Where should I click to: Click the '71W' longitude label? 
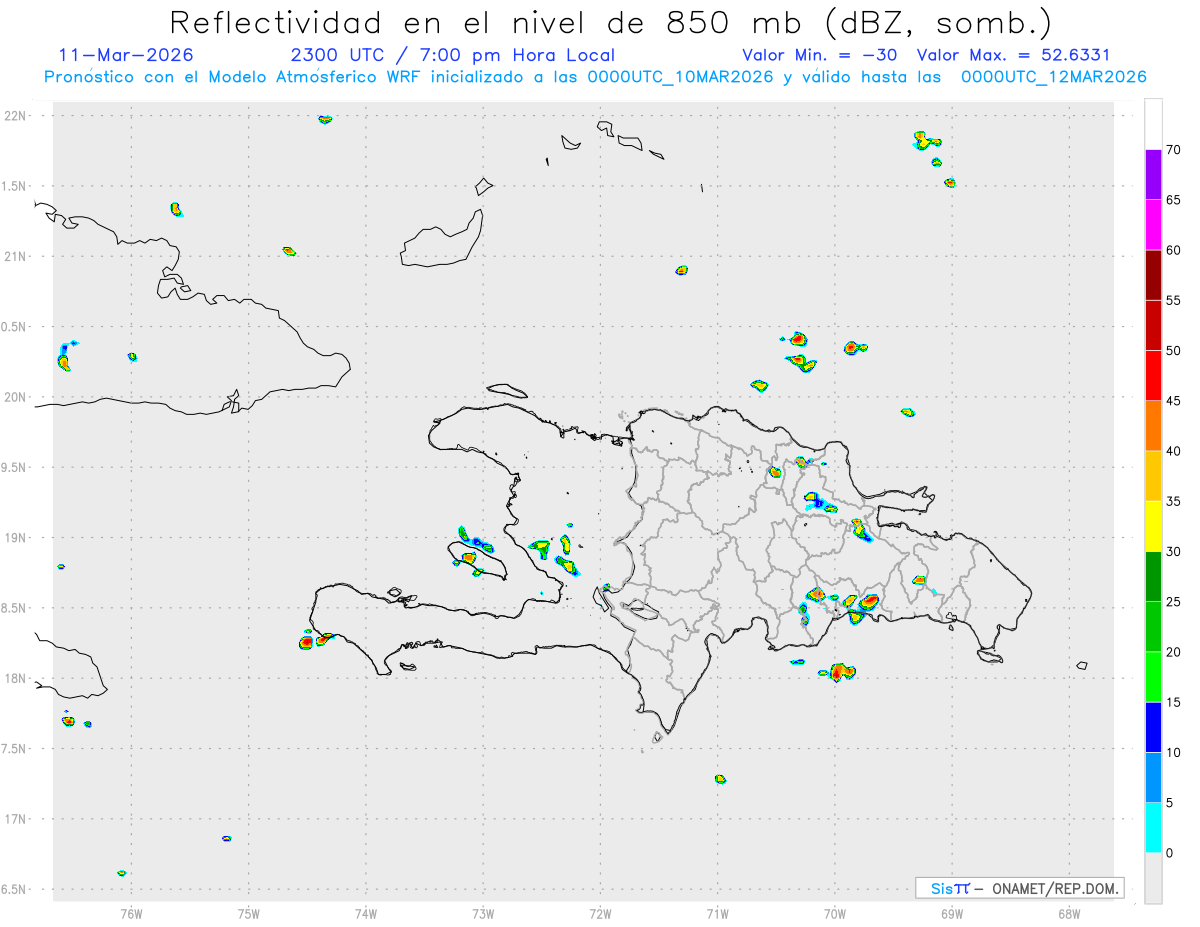[x=717, y=913]
